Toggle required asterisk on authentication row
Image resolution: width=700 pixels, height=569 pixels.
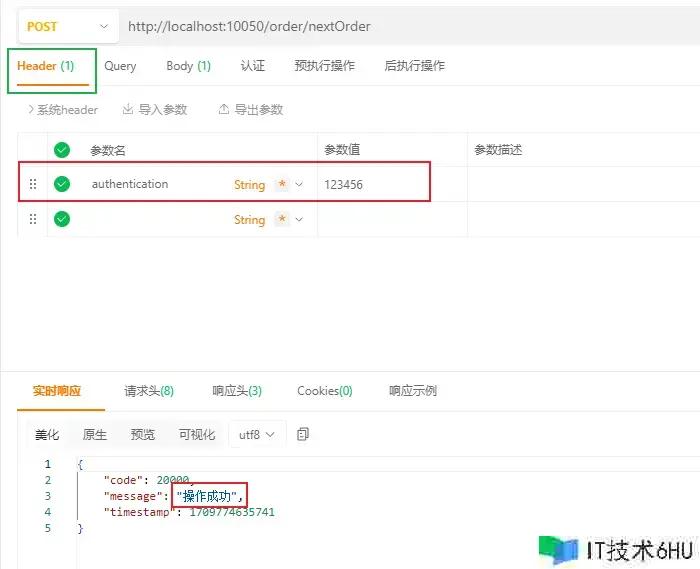pos(282,184)
